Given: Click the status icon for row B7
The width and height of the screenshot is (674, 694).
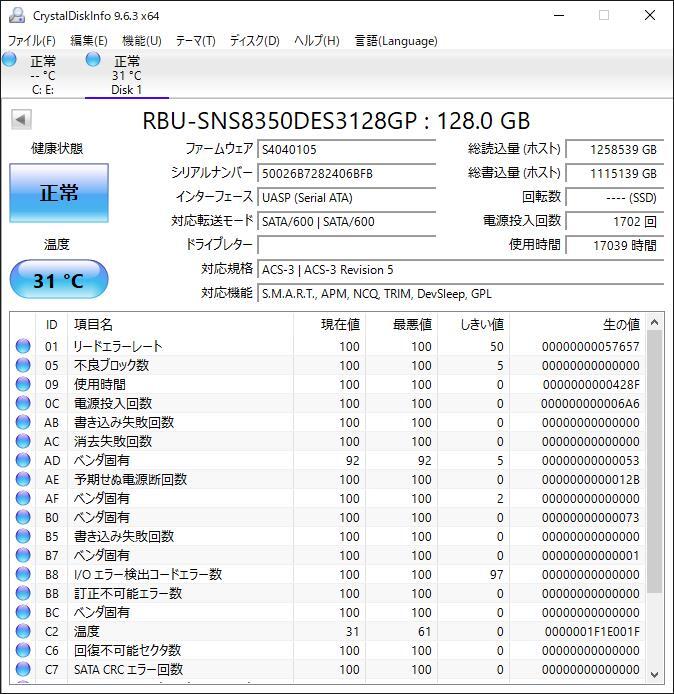Looking at the screenshot, I should coord(23,555).
